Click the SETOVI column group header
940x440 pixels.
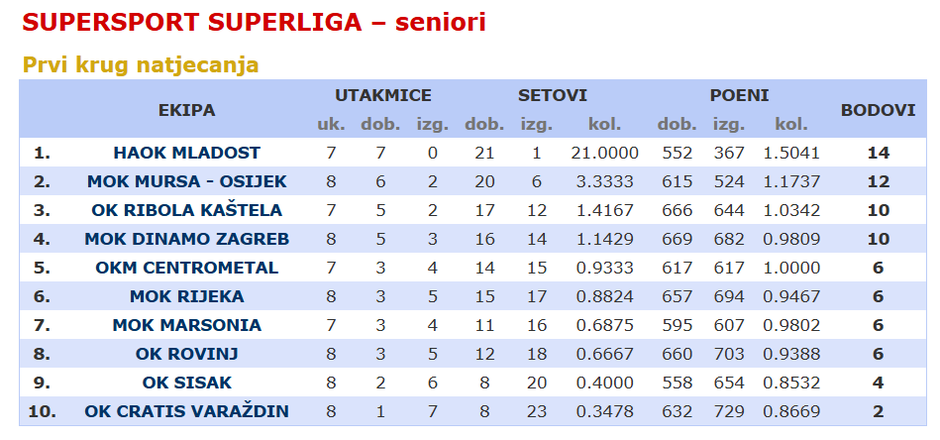click(552, 96)
